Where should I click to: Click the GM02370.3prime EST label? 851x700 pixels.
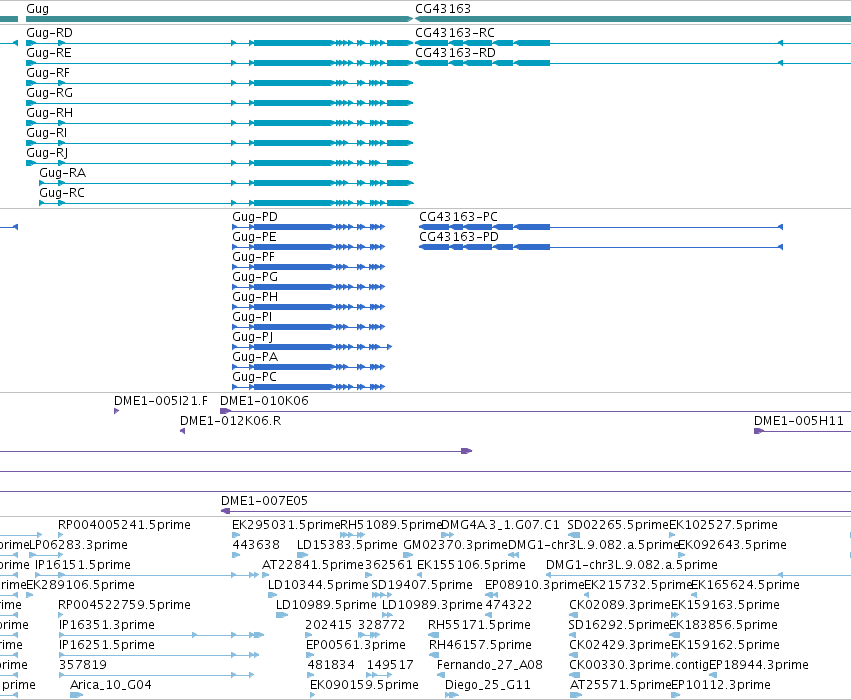456,544
